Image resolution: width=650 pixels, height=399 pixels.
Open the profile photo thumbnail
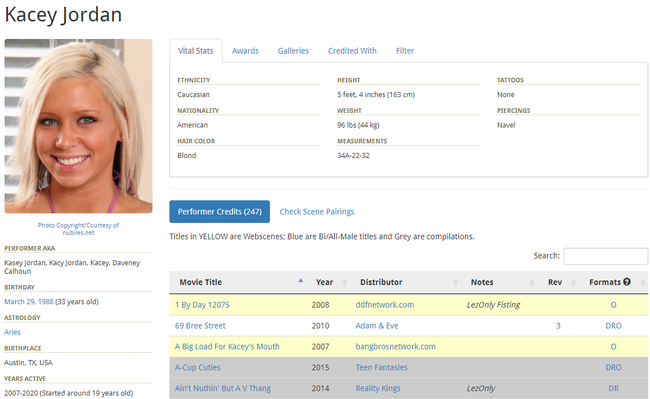click(x=78, y=126)
